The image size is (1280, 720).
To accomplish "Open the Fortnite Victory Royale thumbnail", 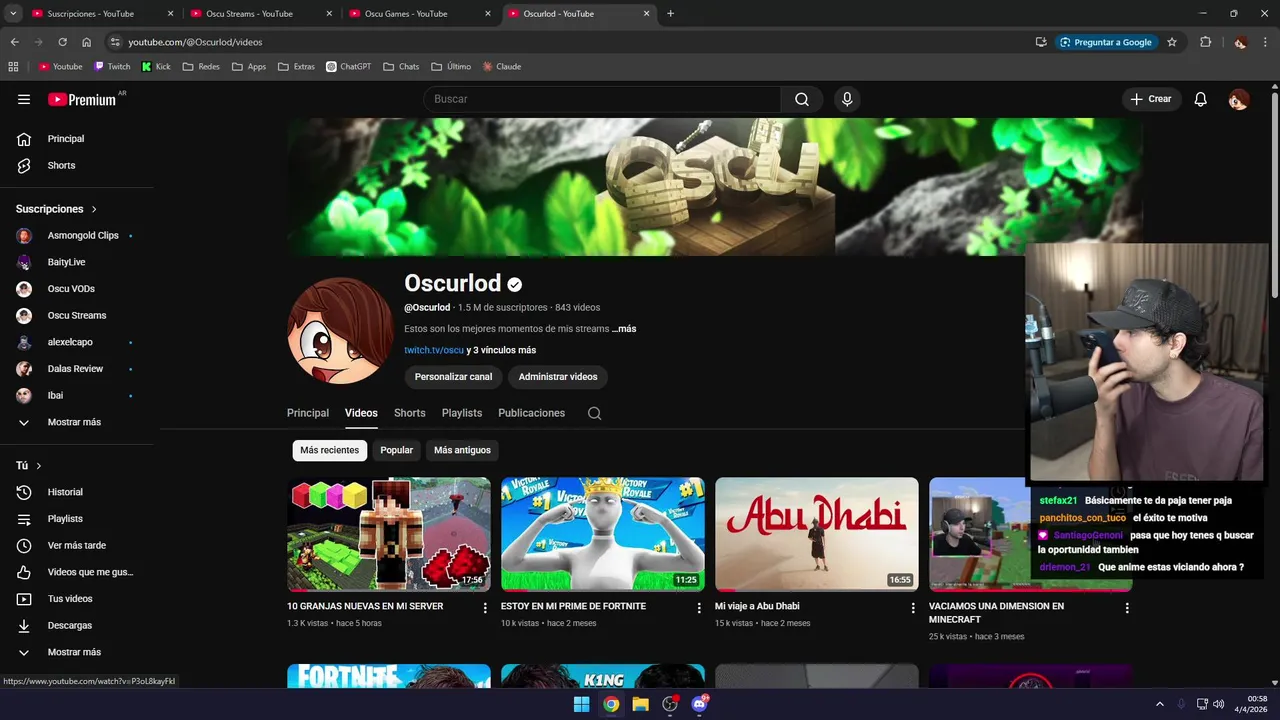I will (602, 534).
